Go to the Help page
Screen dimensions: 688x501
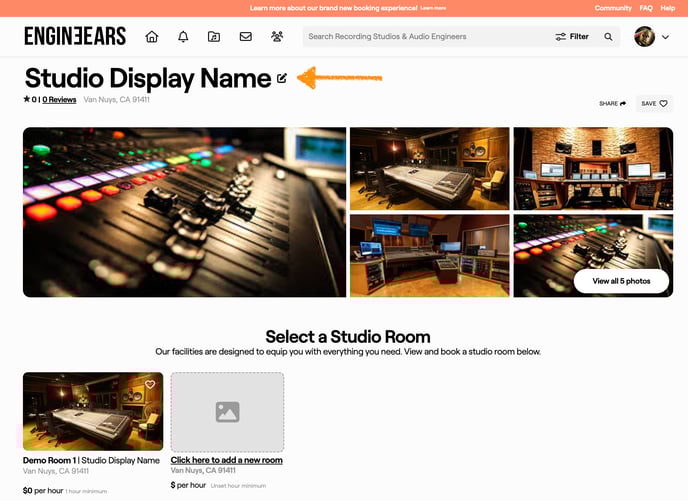tap(668, 8)
